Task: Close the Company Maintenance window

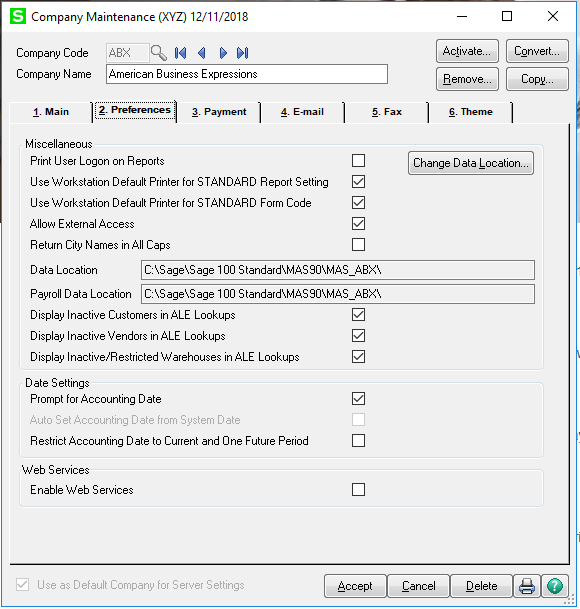Action: pos(553,16)
